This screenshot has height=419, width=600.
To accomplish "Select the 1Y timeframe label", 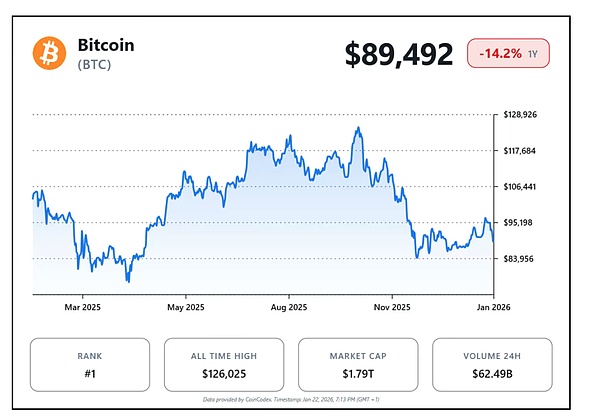I will (x=535, y=53).
